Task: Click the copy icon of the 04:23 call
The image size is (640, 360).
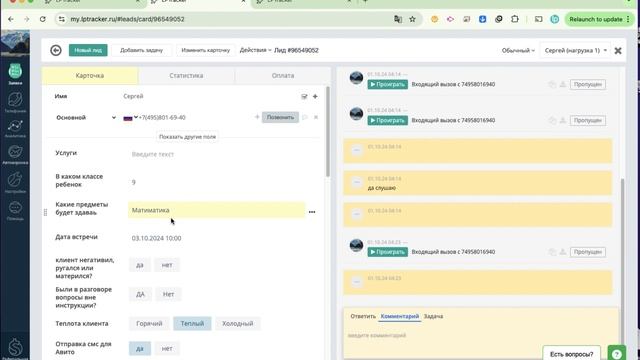Action: click(x=552, y=252)
